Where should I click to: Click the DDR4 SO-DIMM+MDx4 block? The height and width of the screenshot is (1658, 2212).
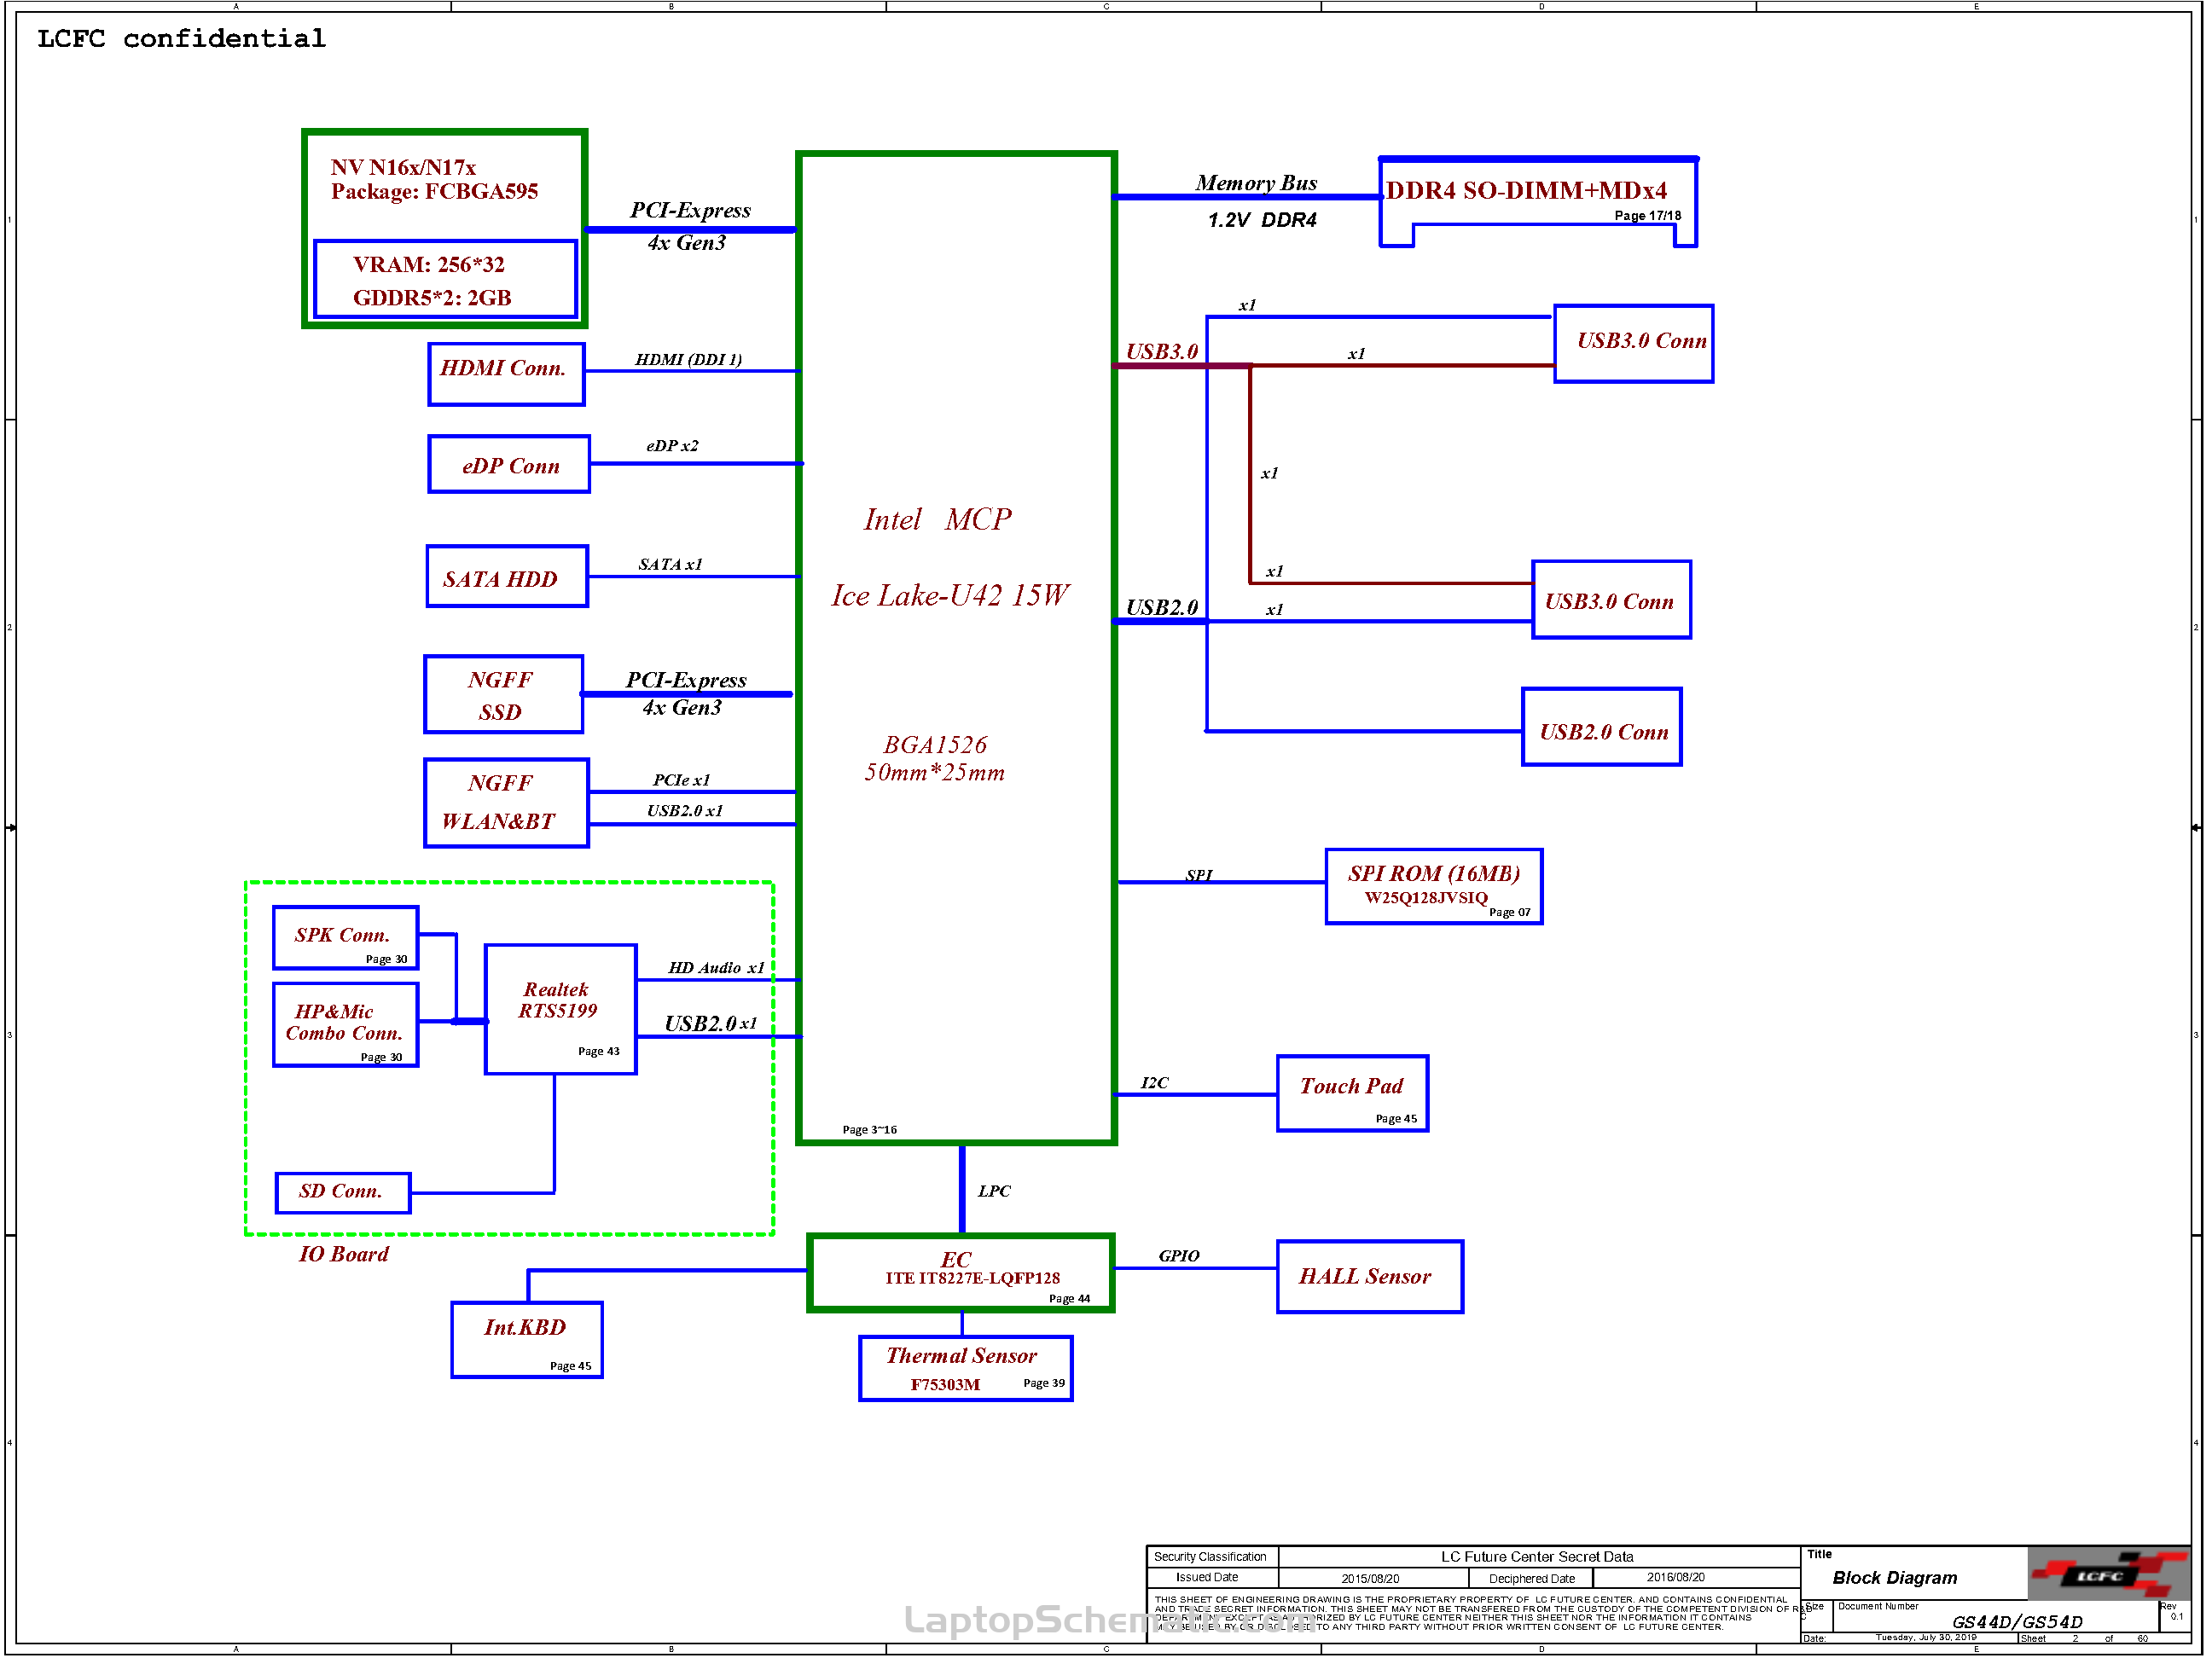point(1538,202)
